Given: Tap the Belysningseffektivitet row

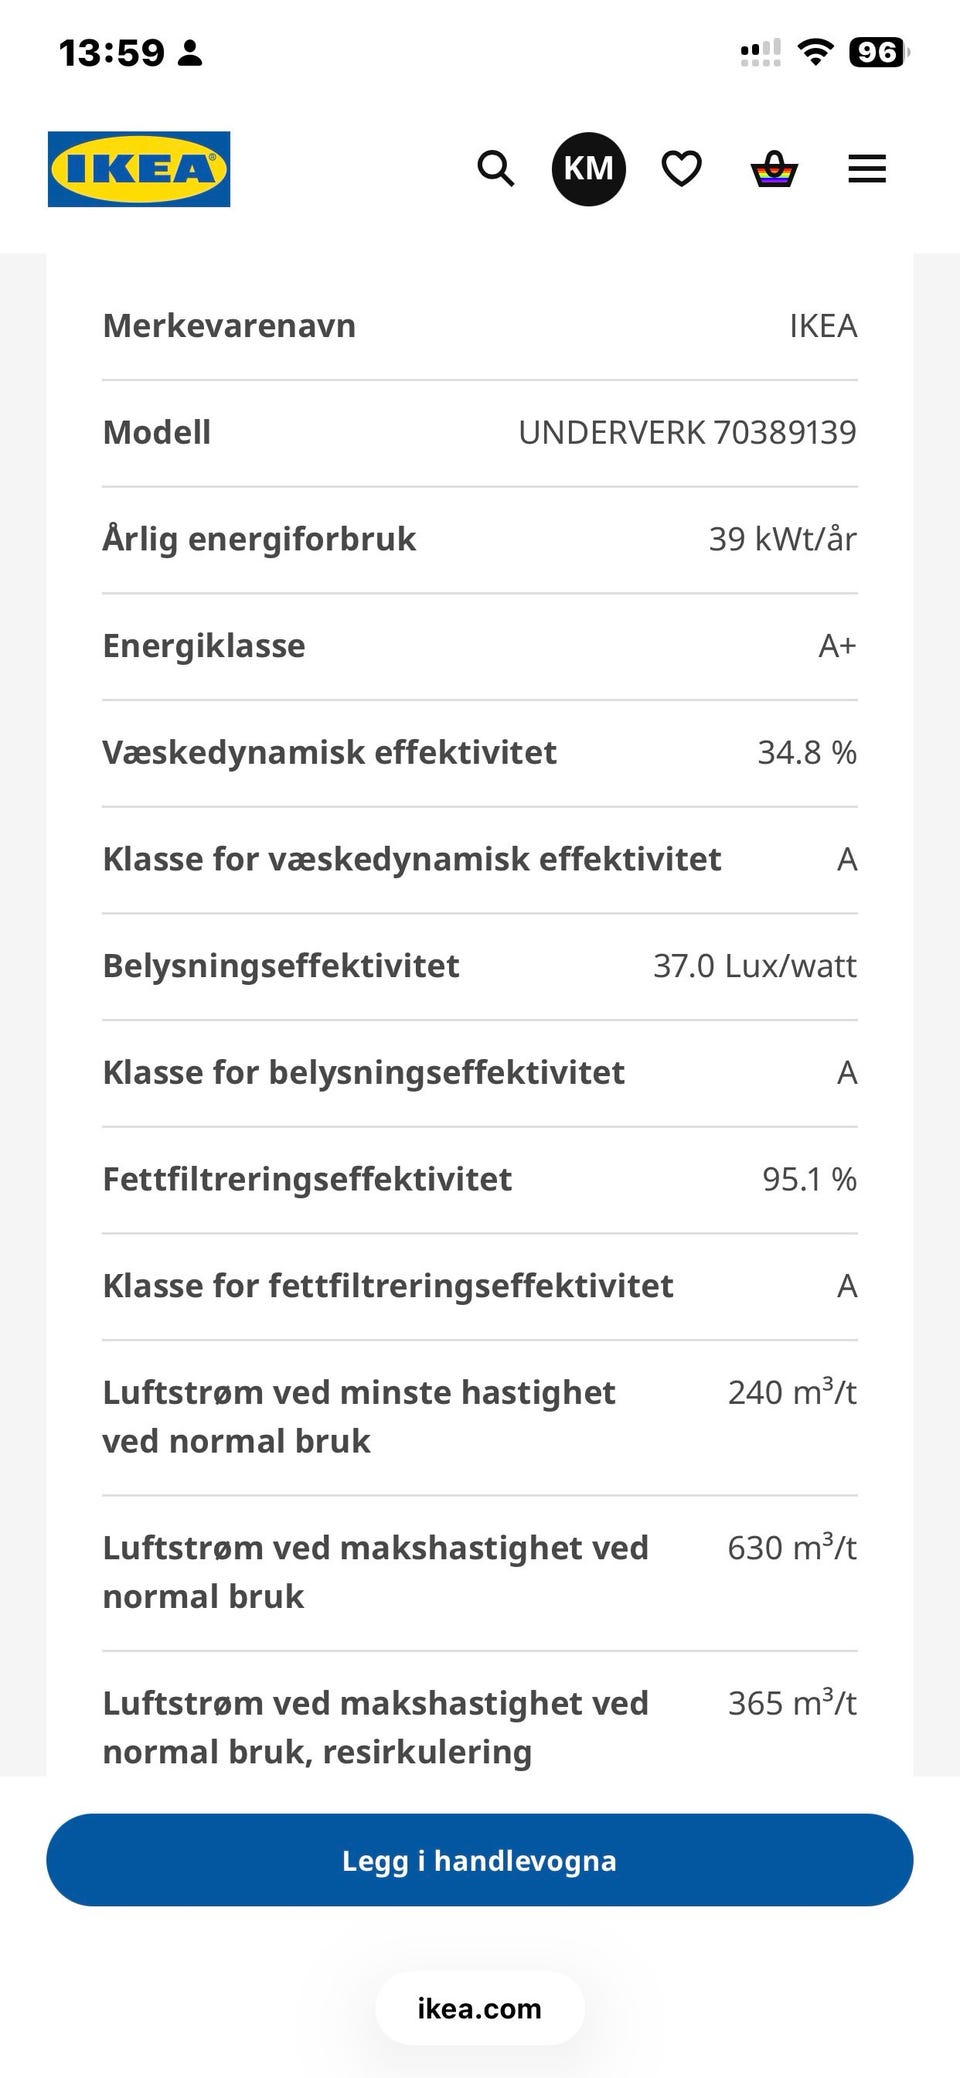Looking at the screenshot, I should point(480,967).
